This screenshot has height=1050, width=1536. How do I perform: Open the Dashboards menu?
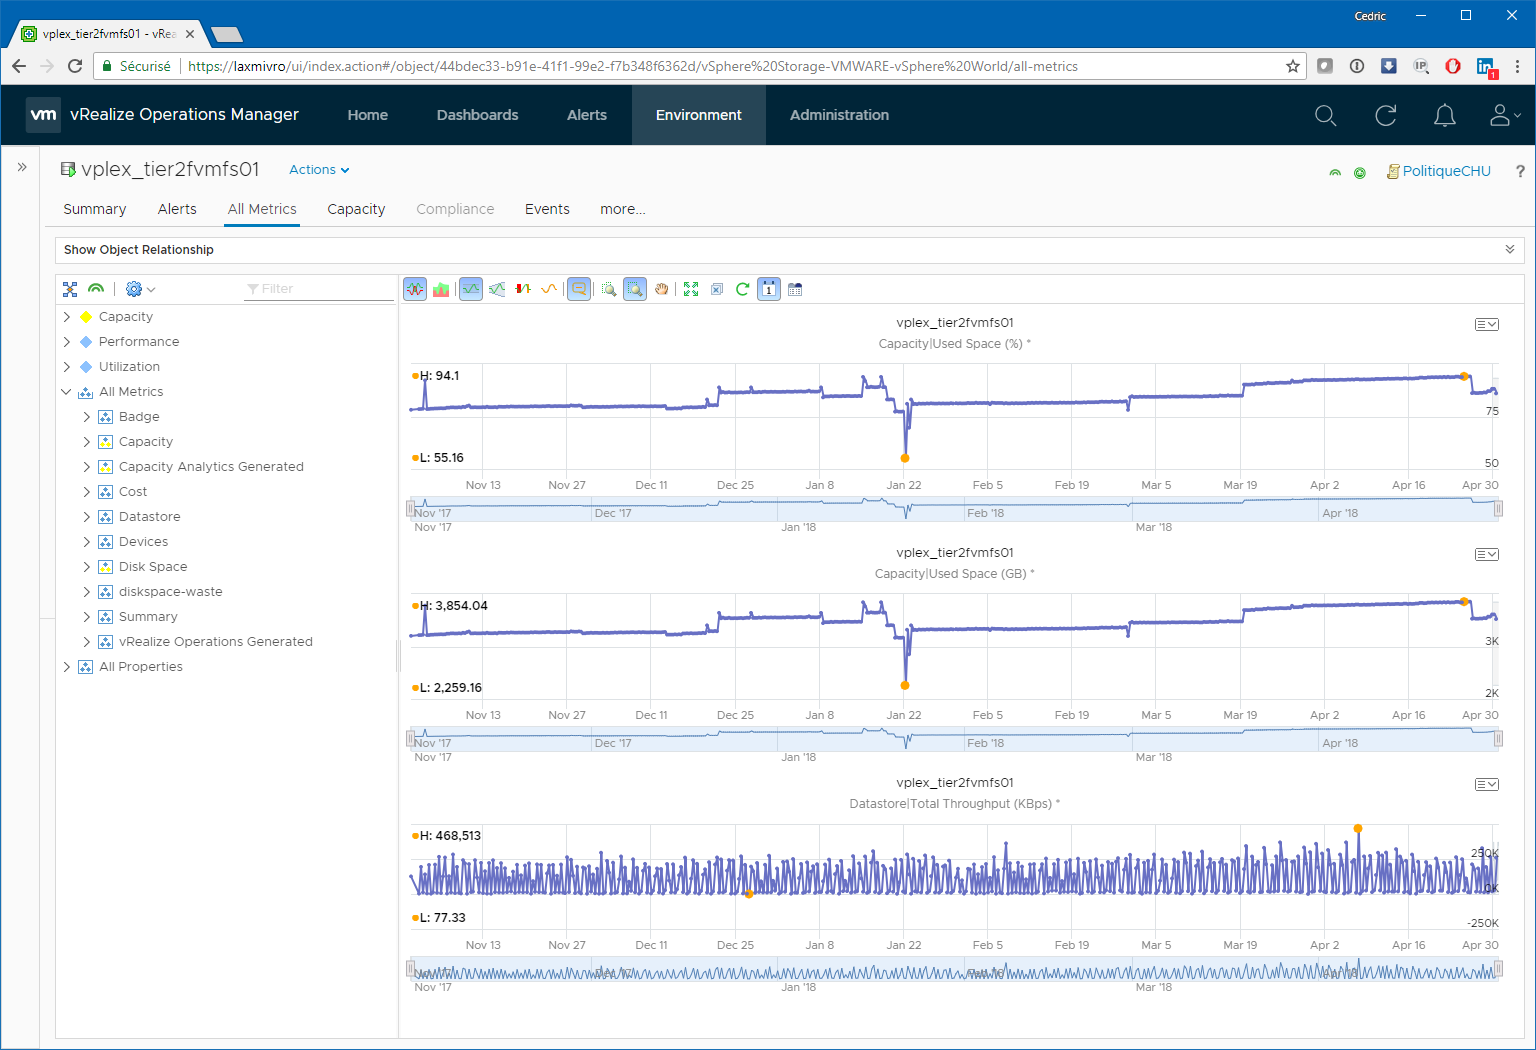coord(477,115)
